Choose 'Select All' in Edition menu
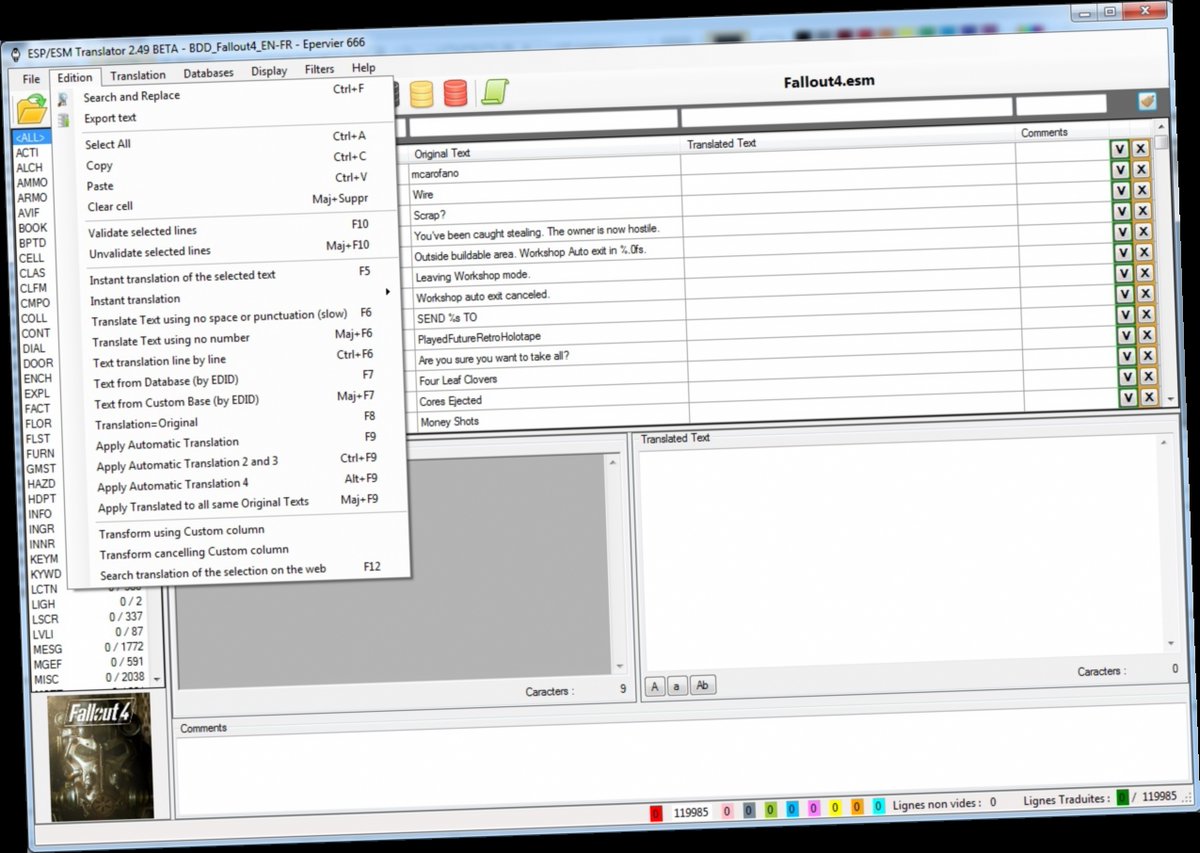This screenshot has width=1200, height=853. point(108,145)
